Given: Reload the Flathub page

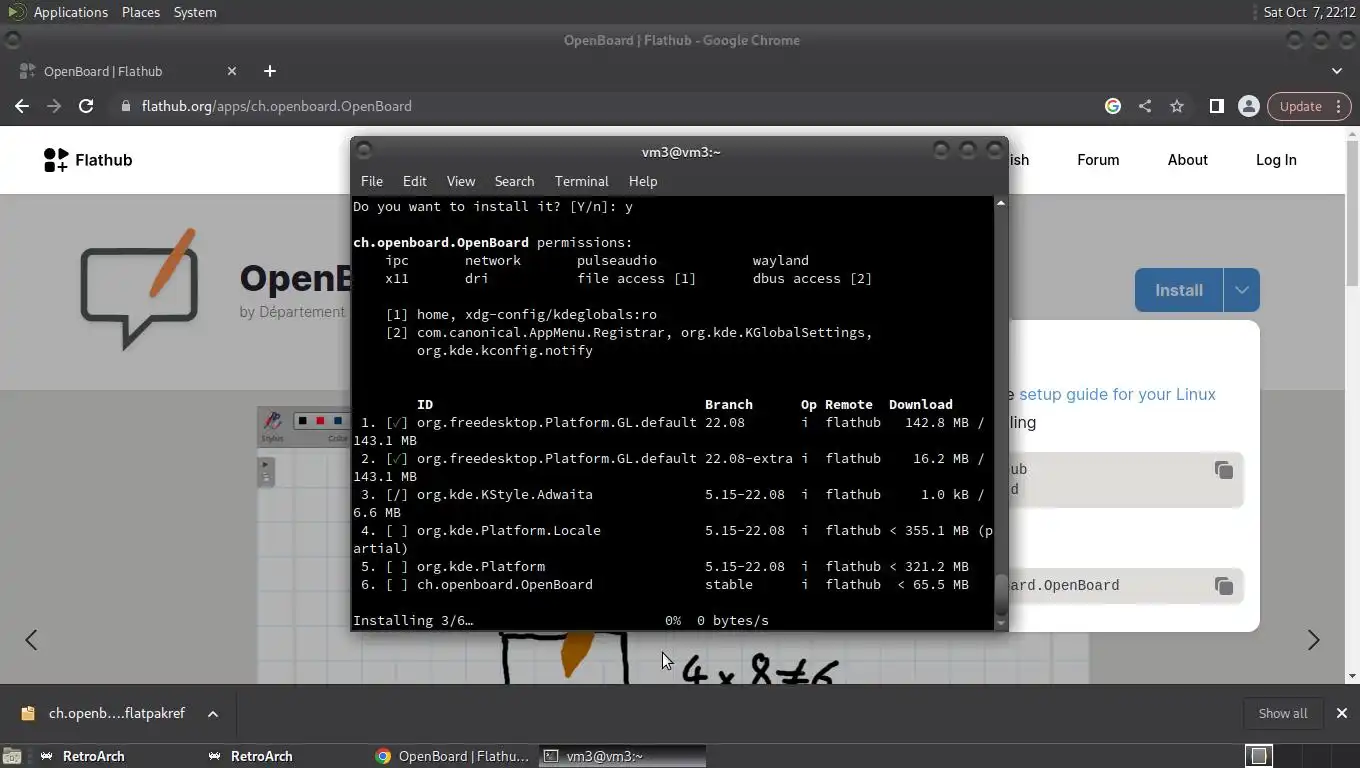Looking at the screenshot, I should [86, 106].
